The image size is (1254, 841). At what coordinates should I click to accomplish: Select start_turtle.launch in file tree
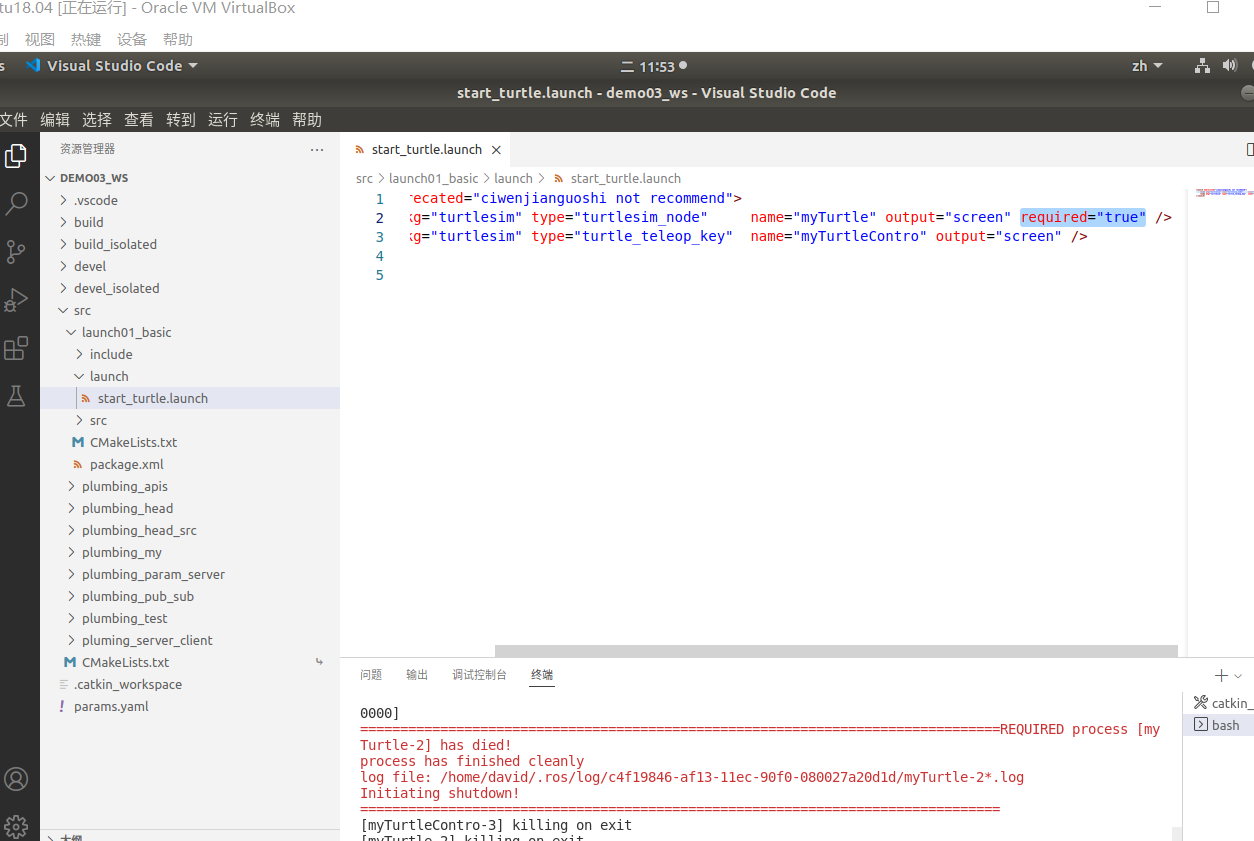click(x=190, y=398)
